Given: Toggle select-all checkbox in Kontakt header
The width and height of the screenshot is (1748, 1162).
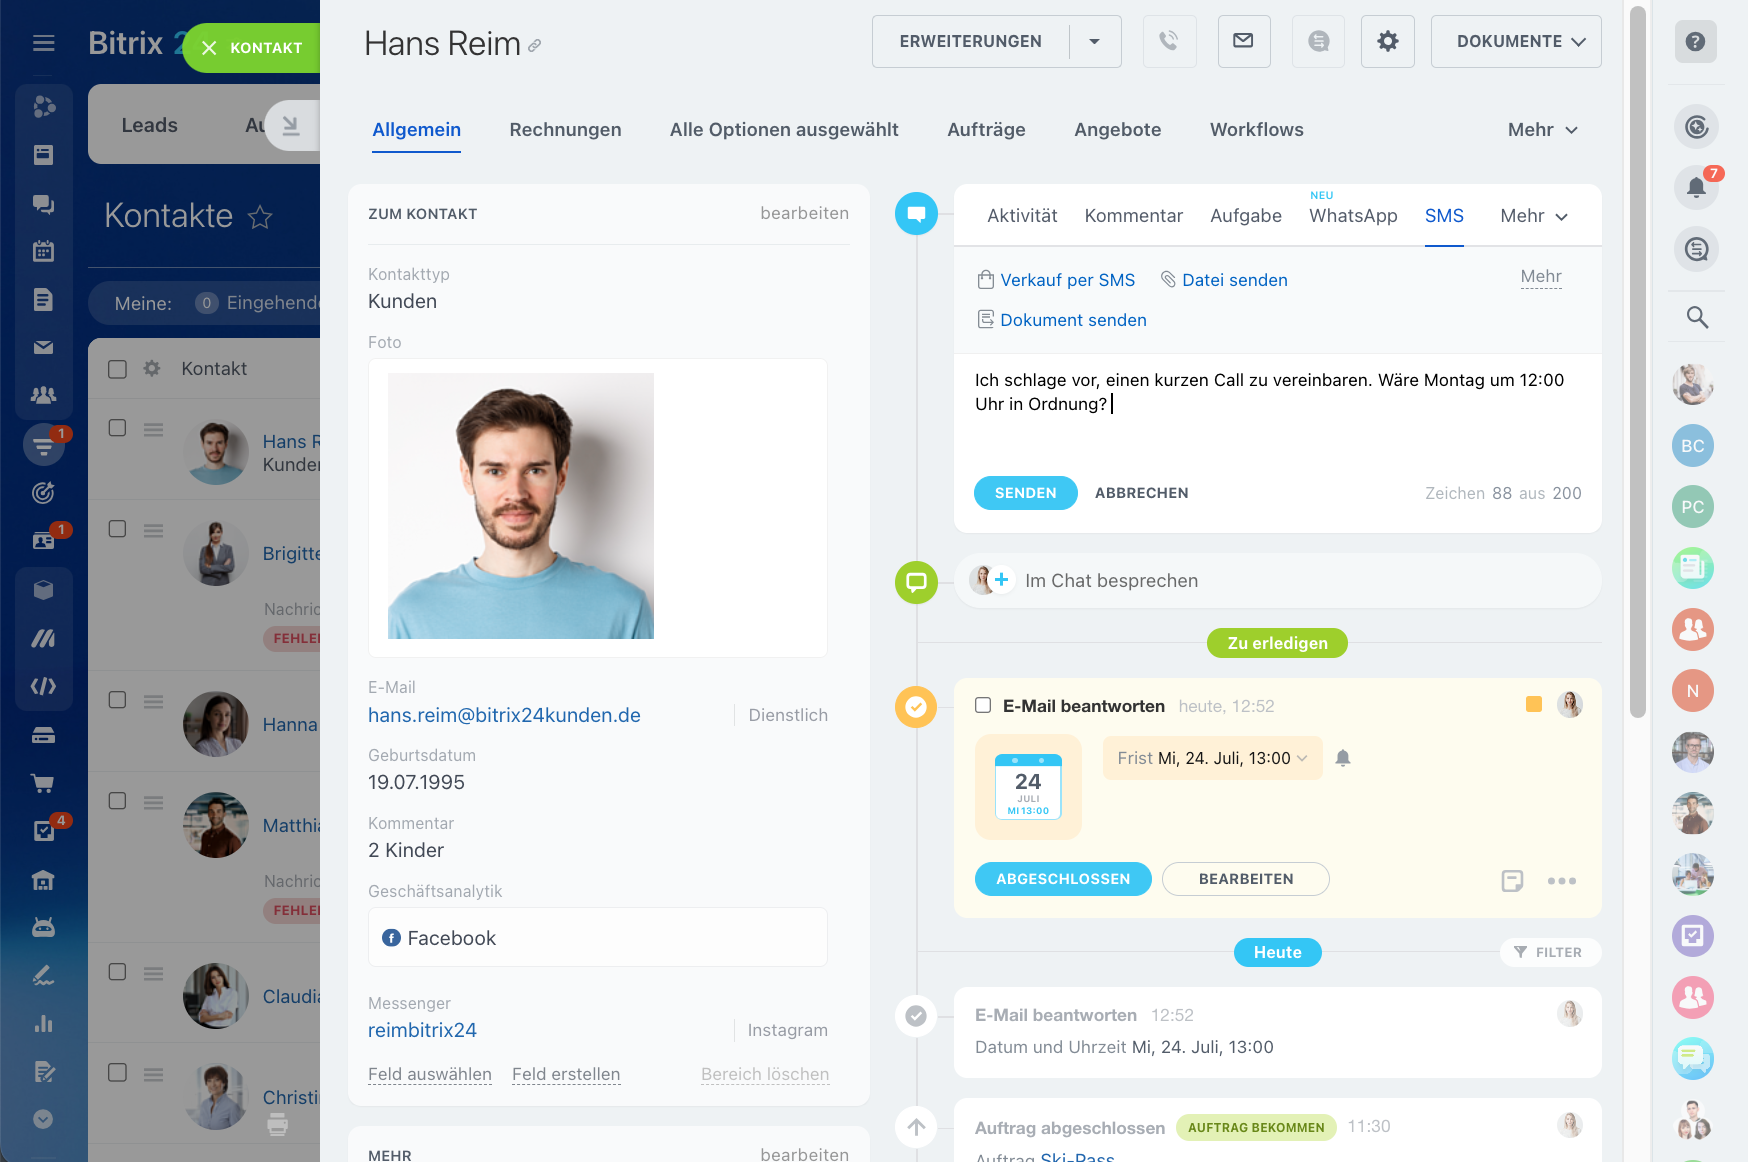Looking at the screenshot, I should tap(117, 369).
